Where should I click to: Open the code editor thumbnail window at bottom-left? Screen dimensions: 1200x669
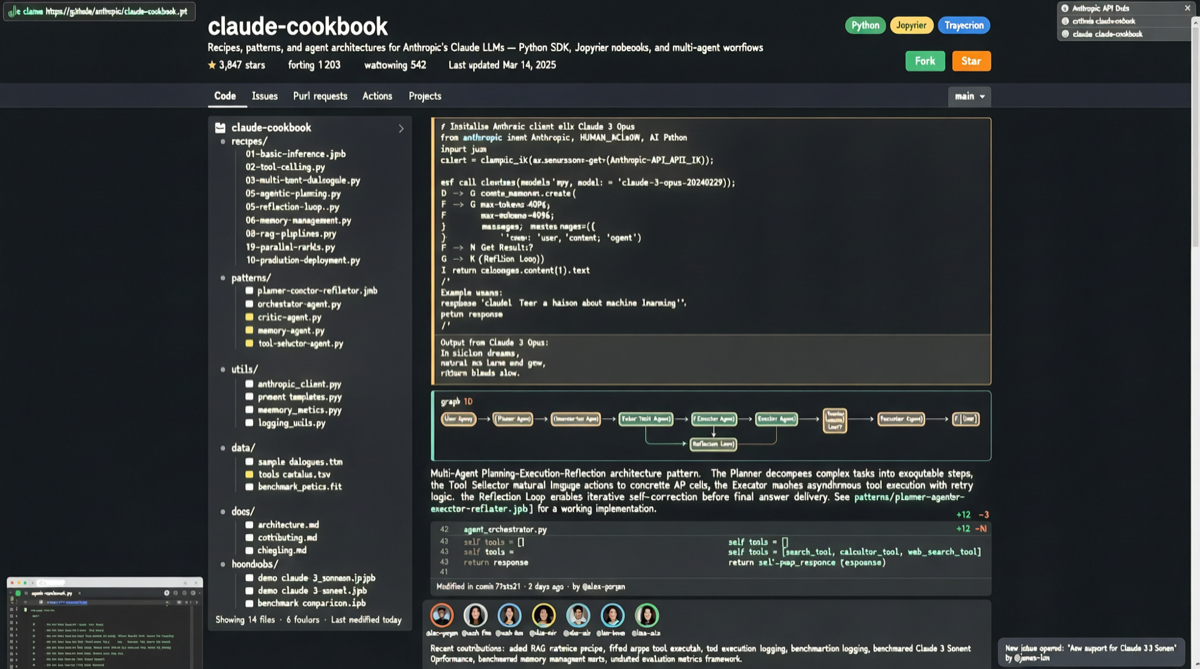105,624
